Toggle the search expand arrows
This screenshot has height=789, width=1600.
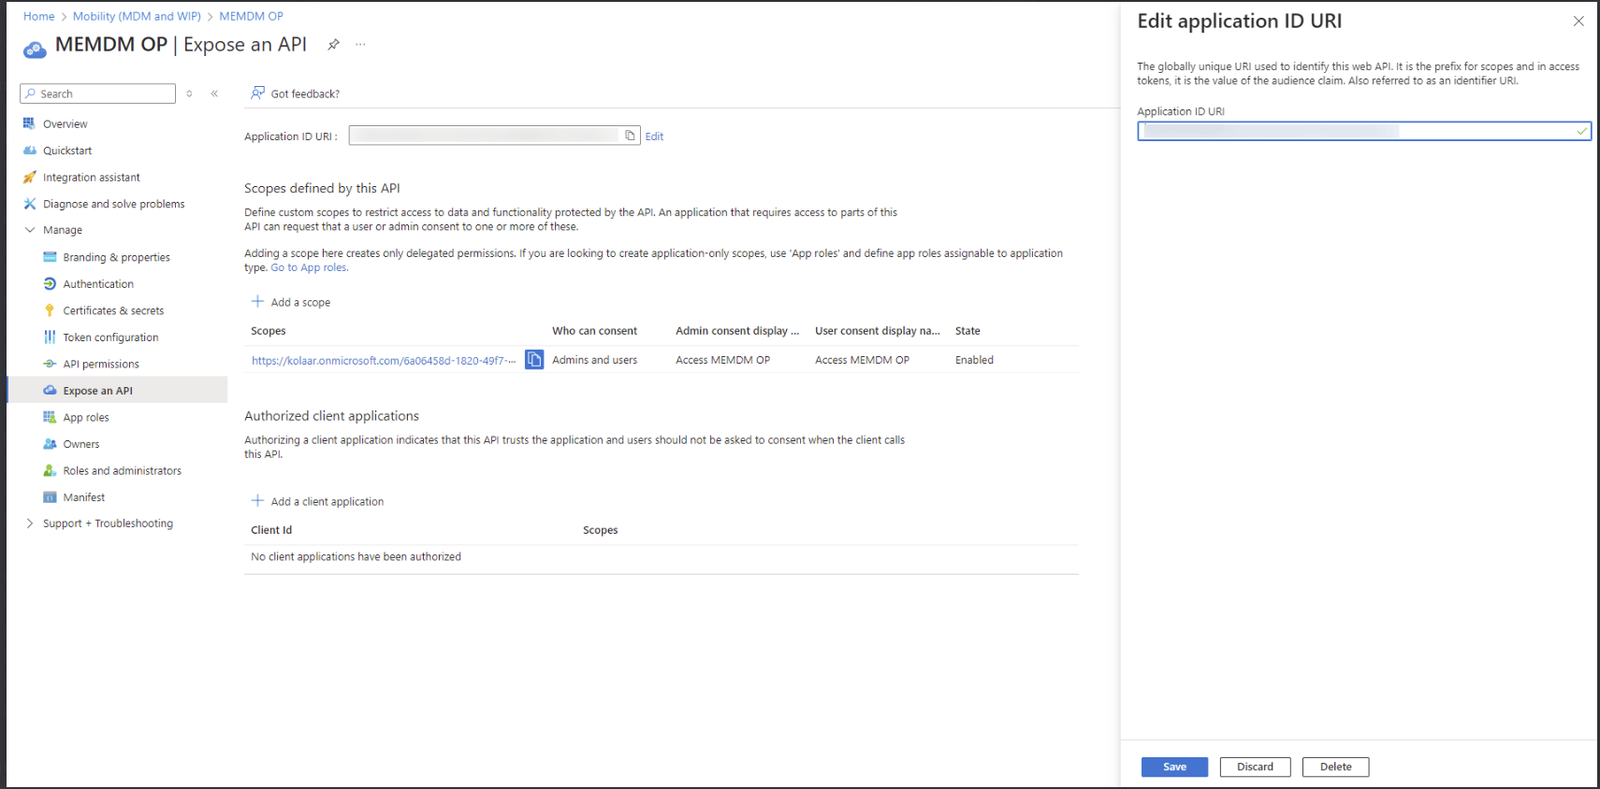[189, 94]
